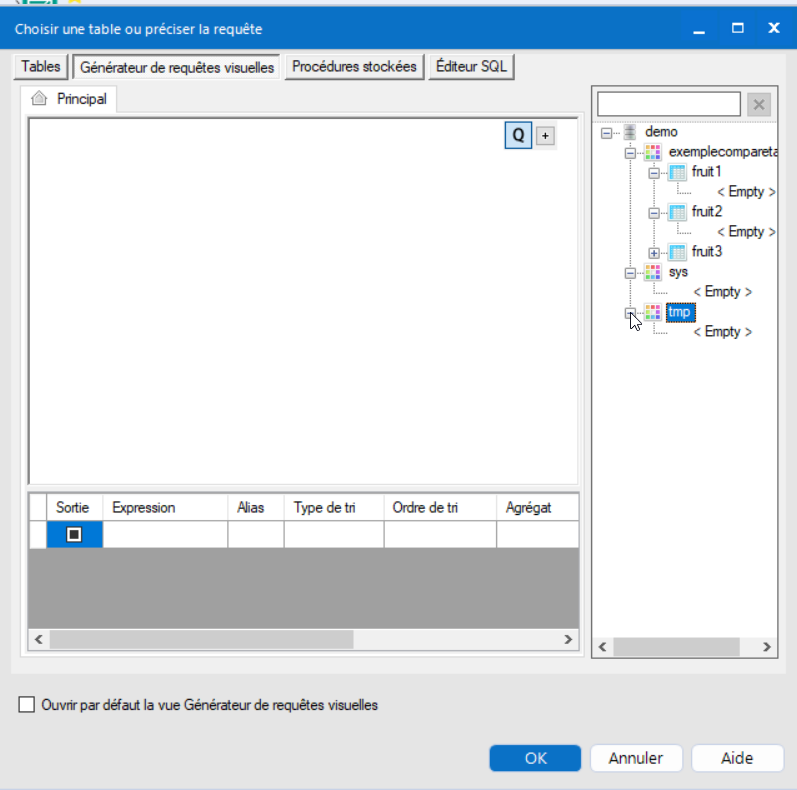Enable Ouvrir par défaut la vue checkbox
This screenshot has width=797, height=790.
click(26, 705)
